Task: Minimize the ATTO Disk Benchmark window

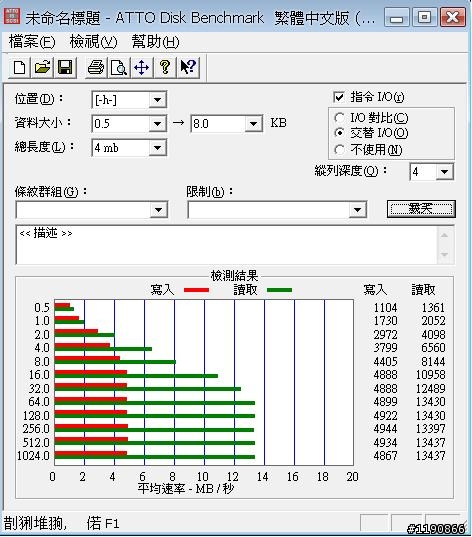Action: tap(397, 17)
